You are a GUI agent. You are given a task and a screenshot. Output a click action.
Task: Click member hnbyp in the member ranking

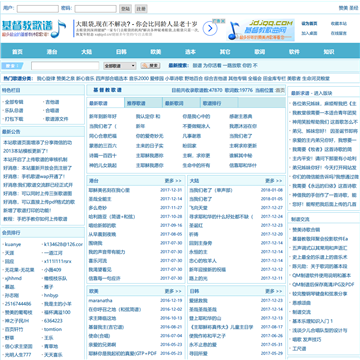(x=51, y=295)
